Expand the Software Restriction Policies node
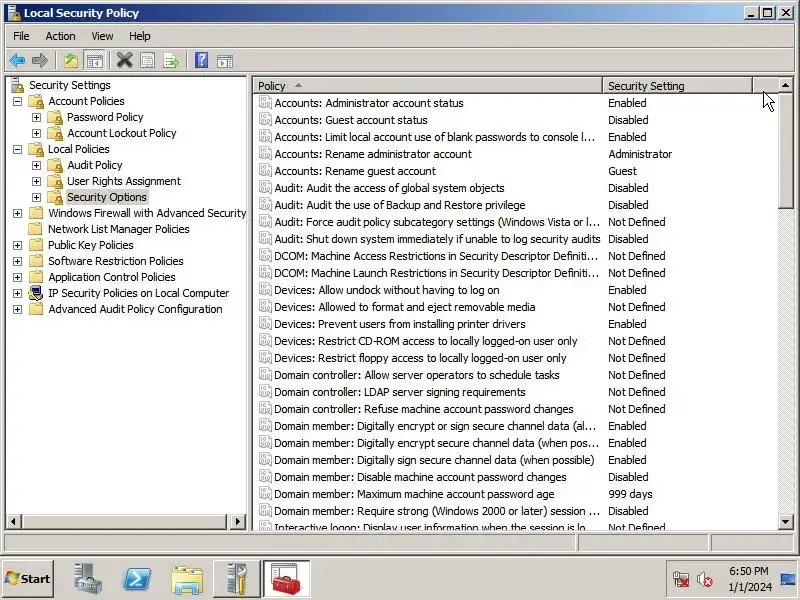This screenshot has width=800, height=600. pyautogui.click(x=17, y=261)
